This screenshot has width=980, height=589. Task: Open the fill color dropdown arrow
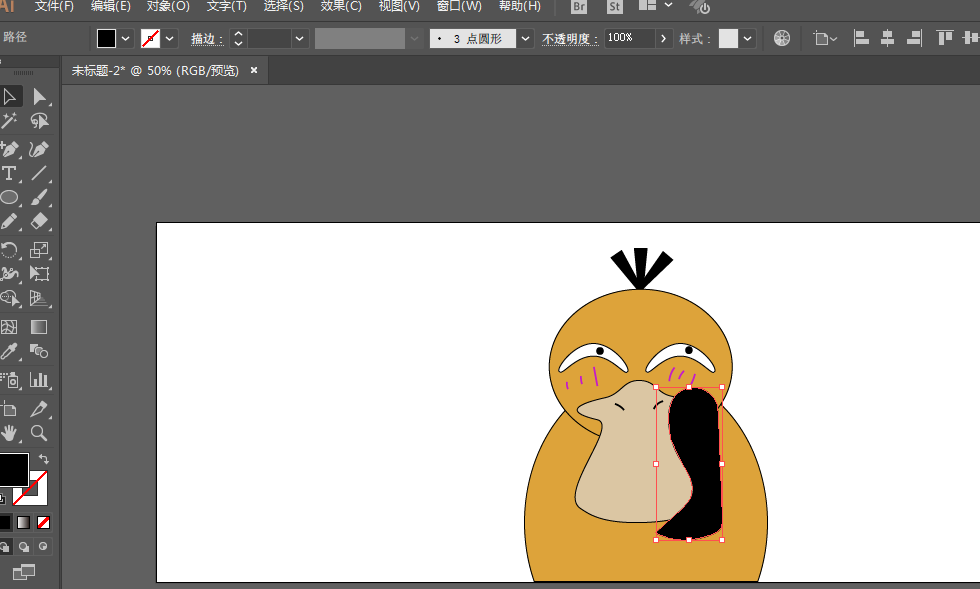[126, 39]
